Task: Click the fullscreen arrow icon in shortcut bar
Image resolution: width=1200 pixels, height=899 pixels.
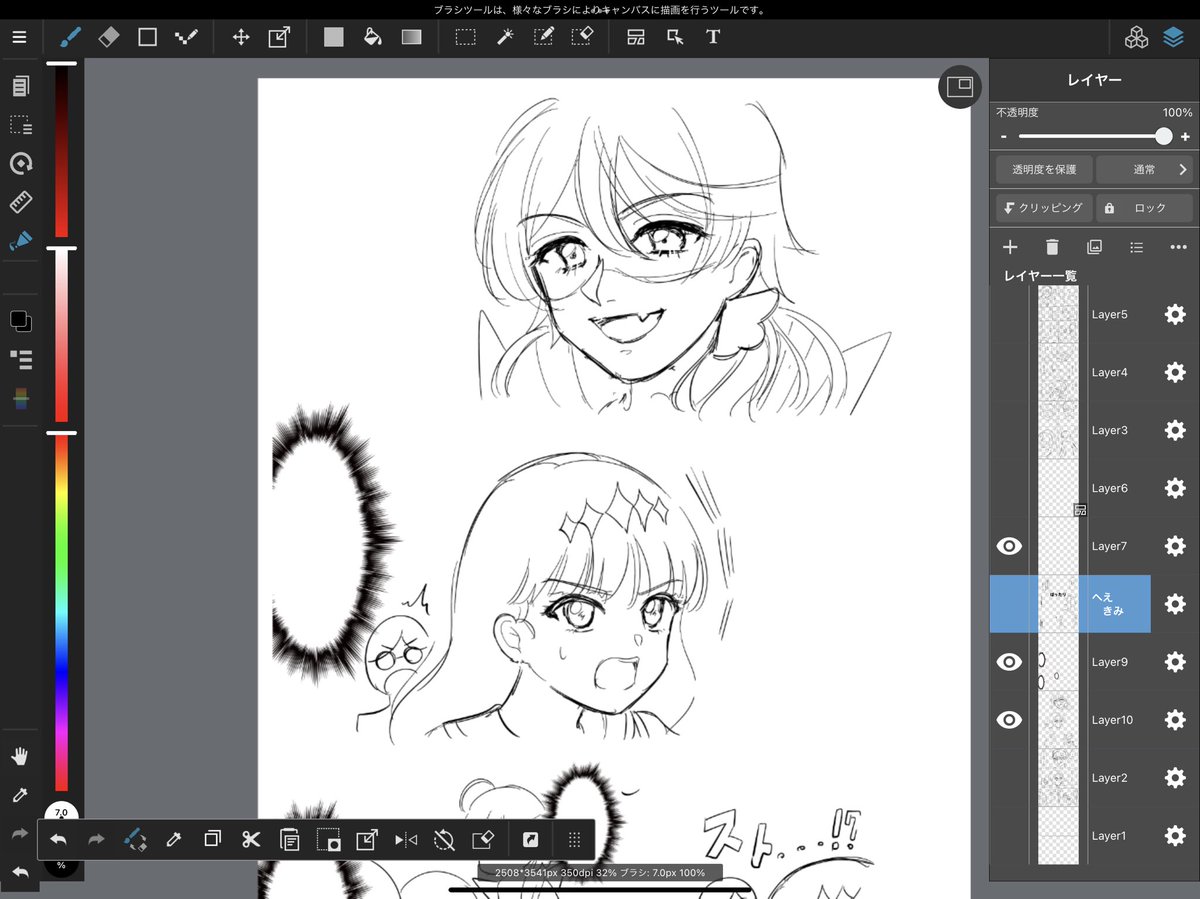Action: (x=531, y=840)
